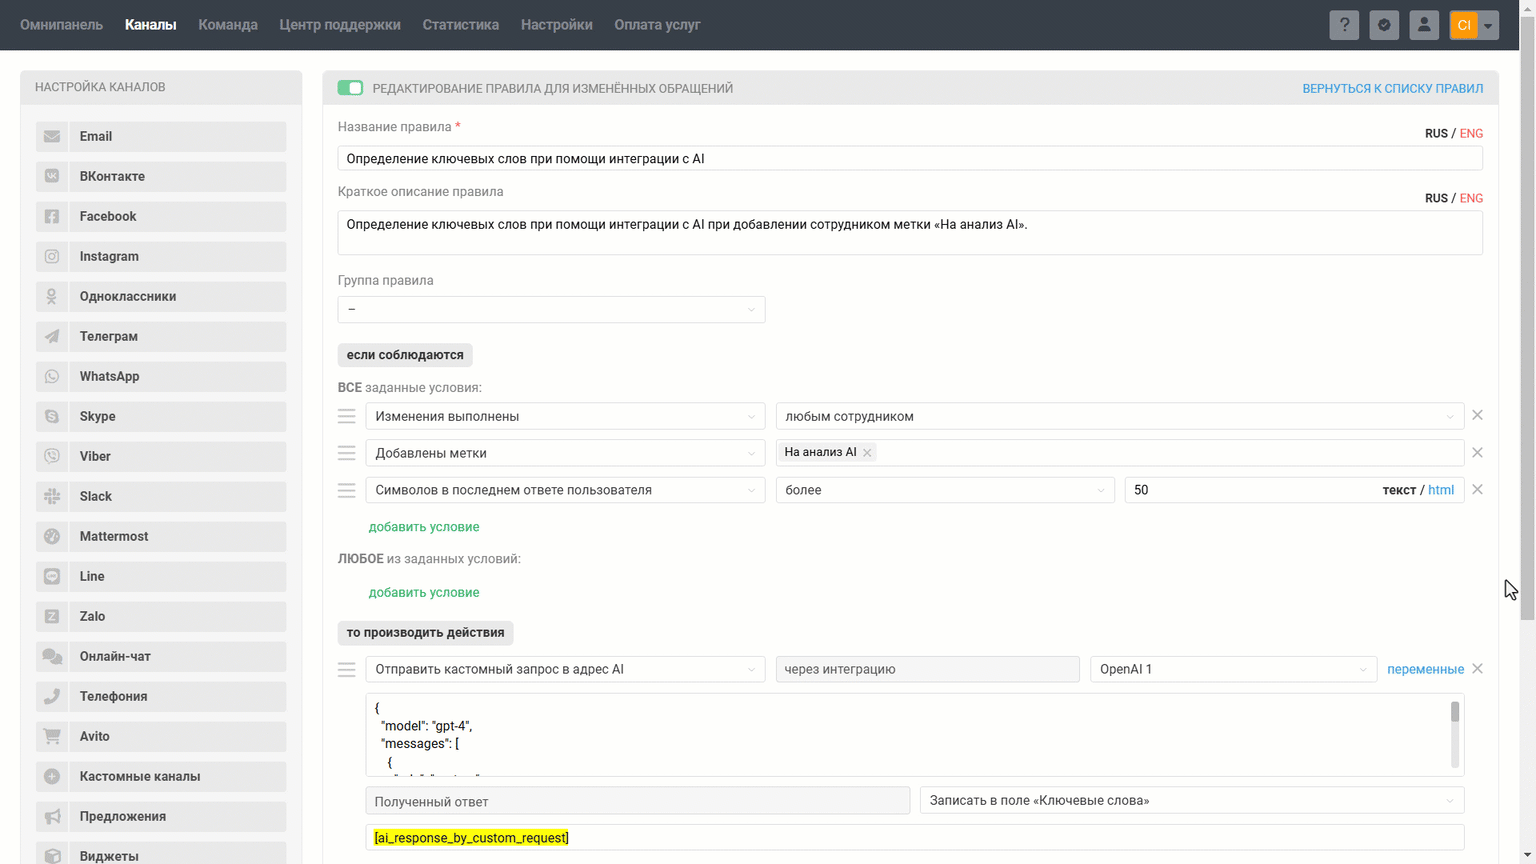The height and width of the screenshot is (864, 1536).
Task: Open the Команда menu
Action: pyautogui.click(x=228, y=25)
